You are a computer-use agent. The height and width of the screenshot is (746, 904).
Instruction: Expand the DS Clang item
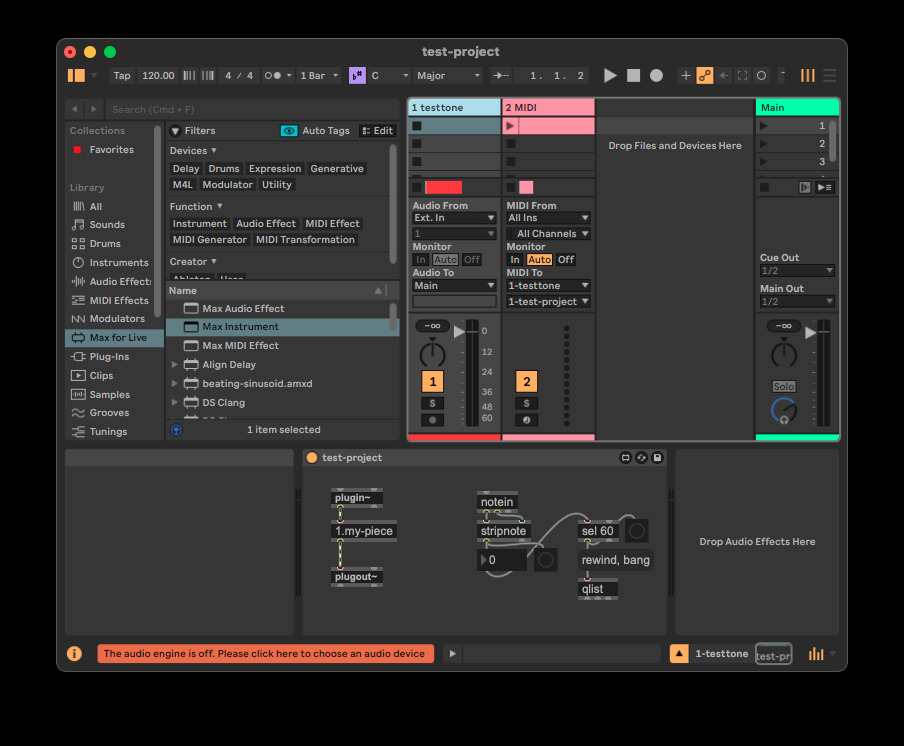174,403
